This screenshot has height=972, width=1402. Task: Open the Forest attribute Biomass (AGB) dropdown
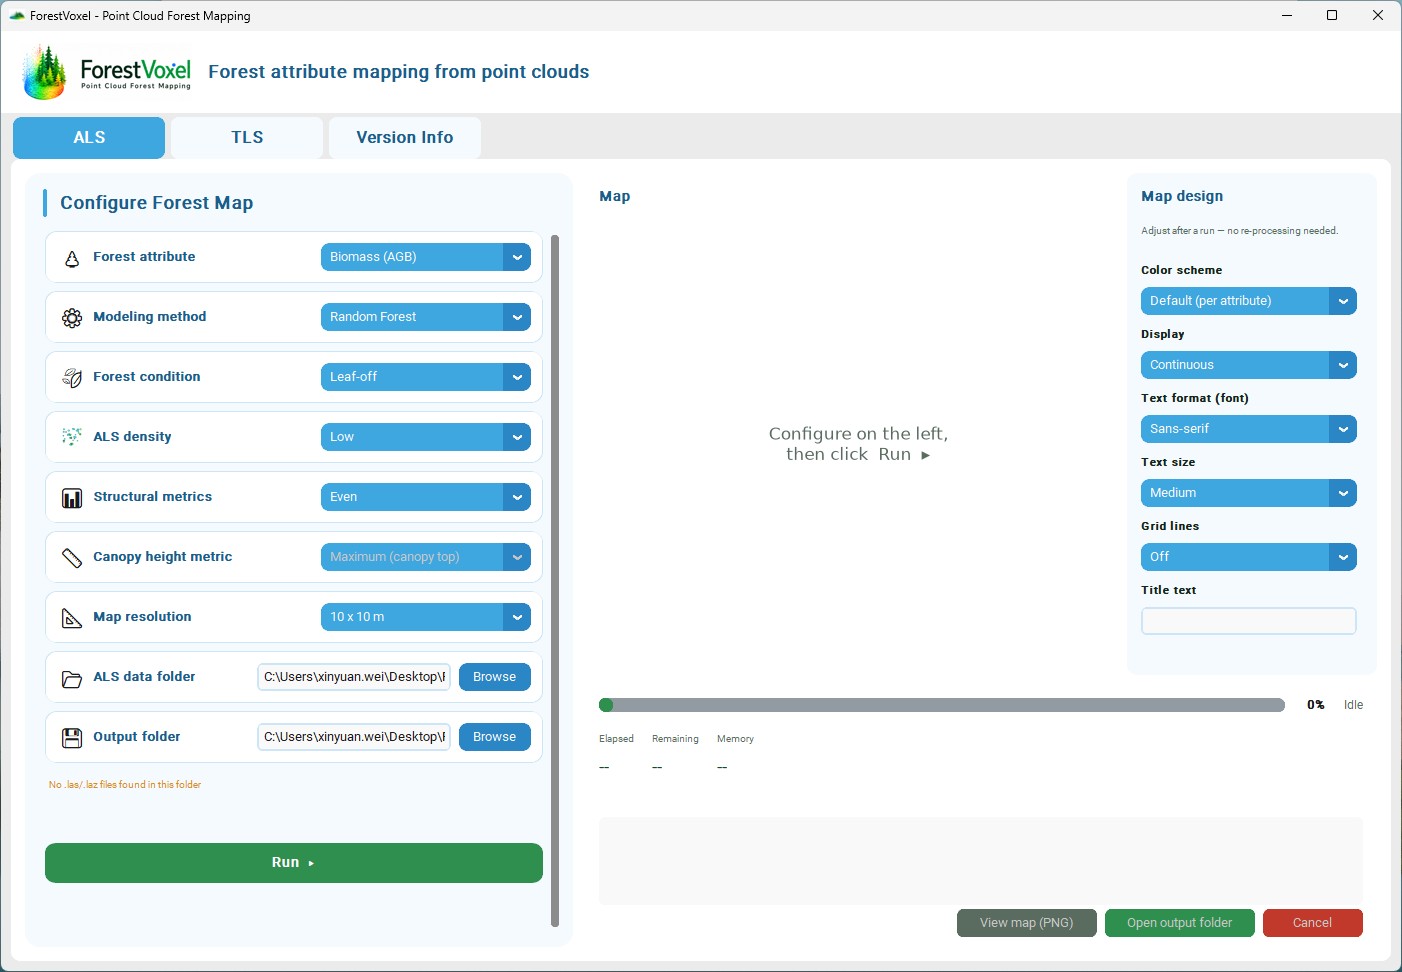(x=426, y=257)
